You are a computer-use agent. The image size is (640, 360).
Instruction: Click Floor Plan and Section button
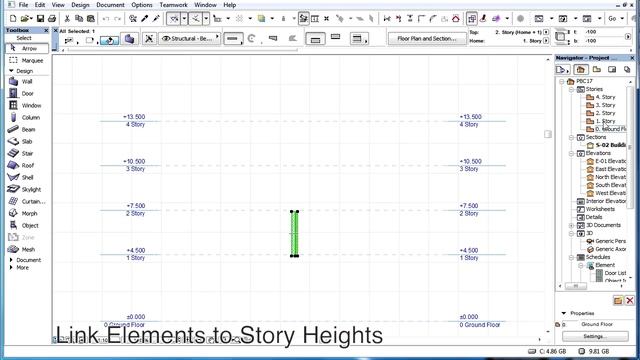[x=427, y=38]
